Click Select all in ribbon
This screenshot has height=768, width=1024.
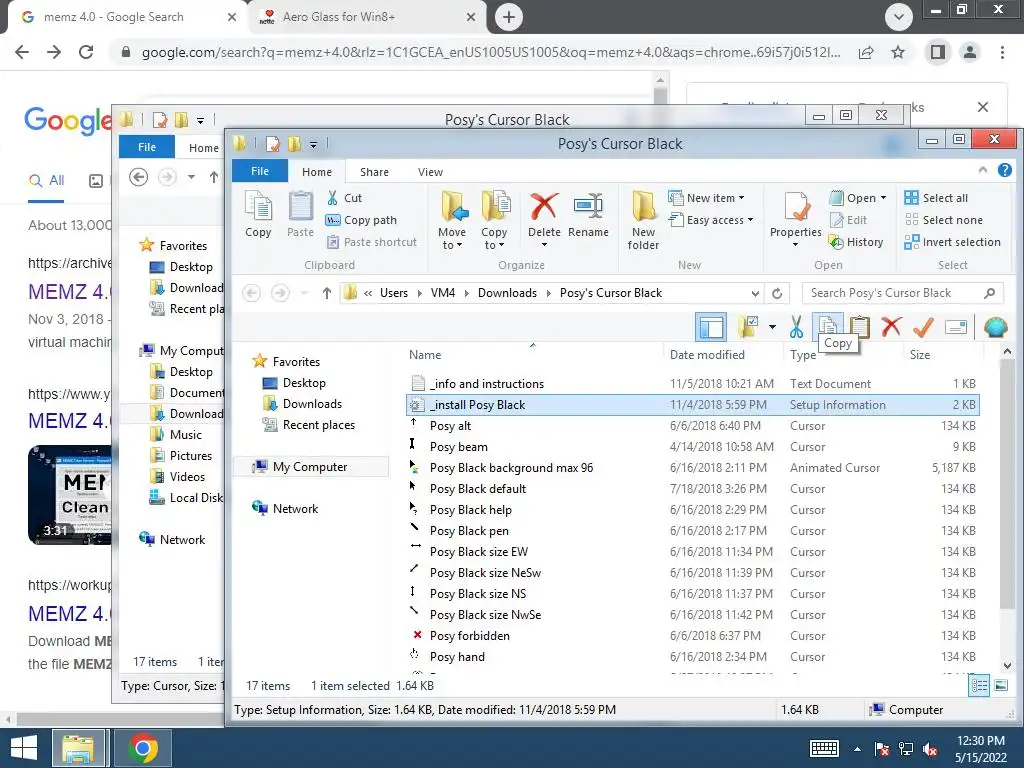point(936,197)
